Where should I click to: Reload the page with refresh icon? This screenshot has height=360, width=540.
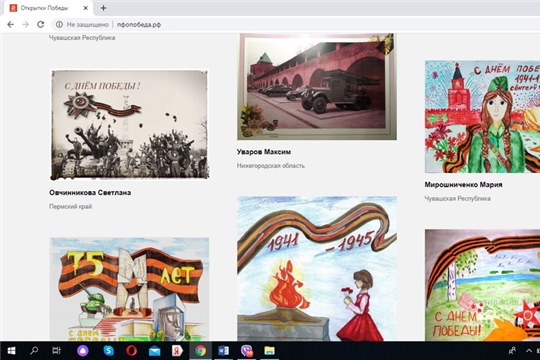pos(41,24)
